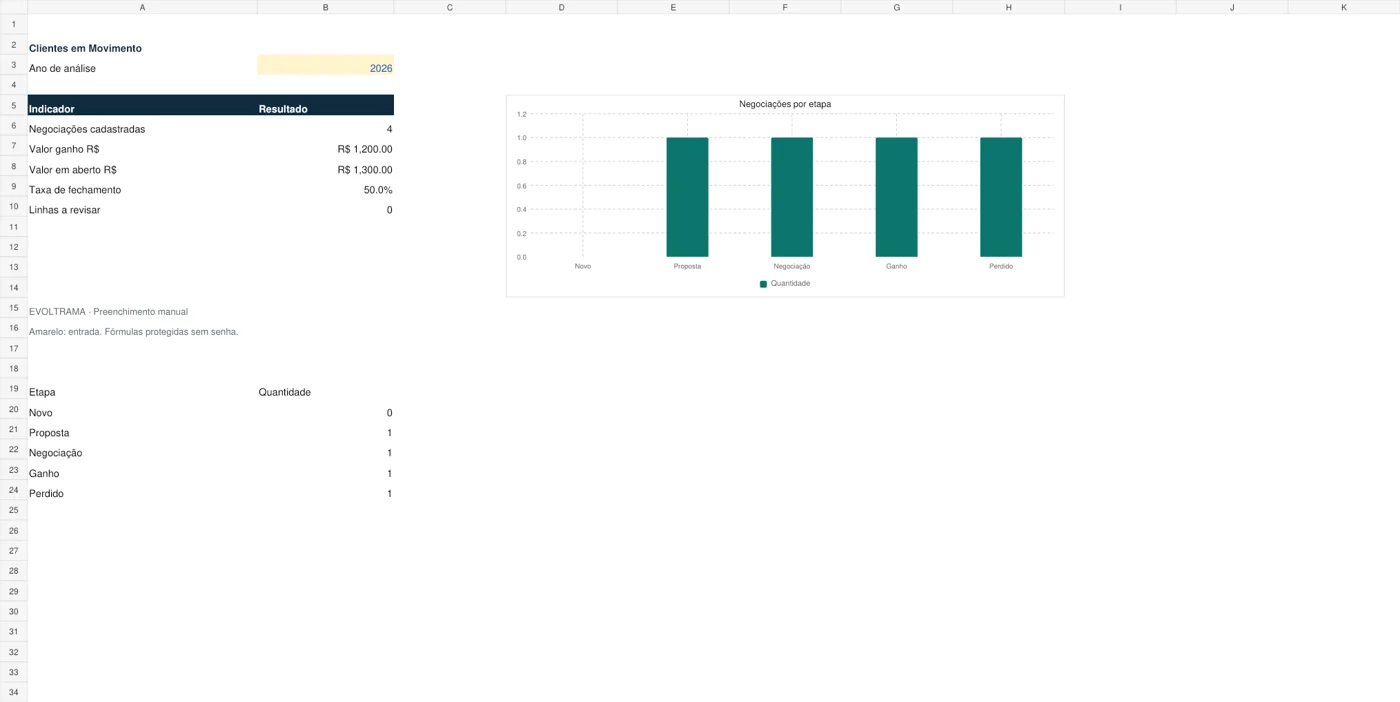Select column I header
The height and width of the screenshot is (702, 1400).
(1120, 7)
